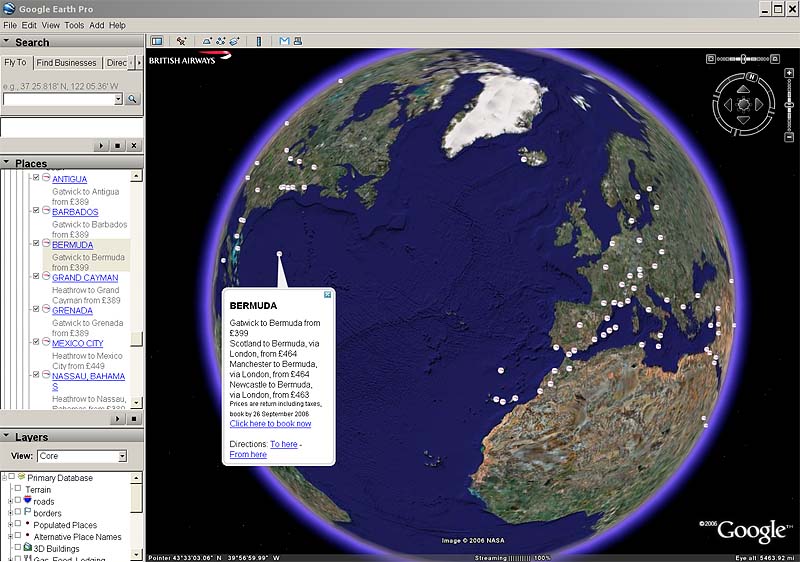Click the zoom in plus button
The image size is (800, 562).
pos(789,73)
